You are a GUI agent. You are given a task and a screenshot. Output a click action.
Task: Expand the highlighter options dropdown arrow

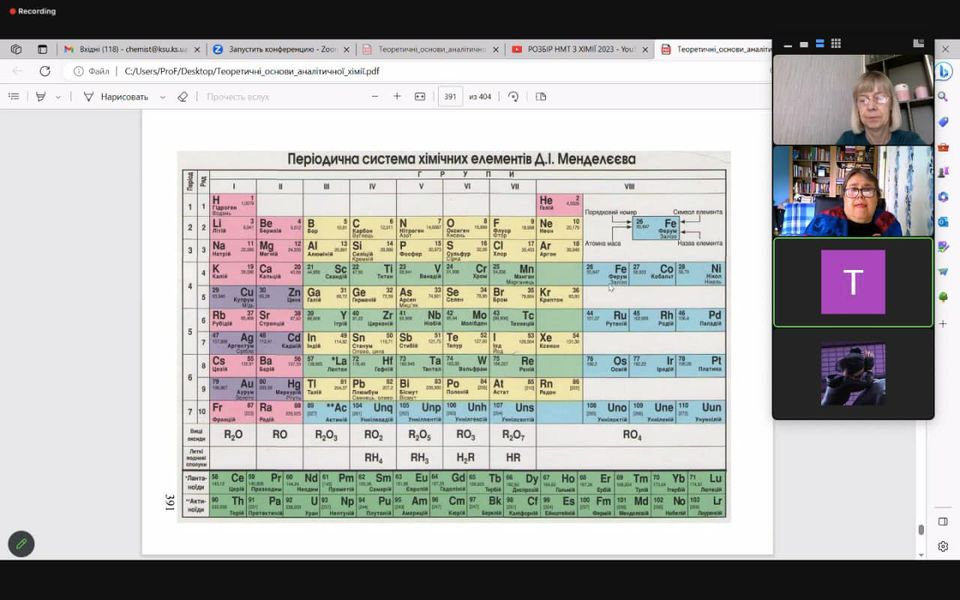coord(58,97)
